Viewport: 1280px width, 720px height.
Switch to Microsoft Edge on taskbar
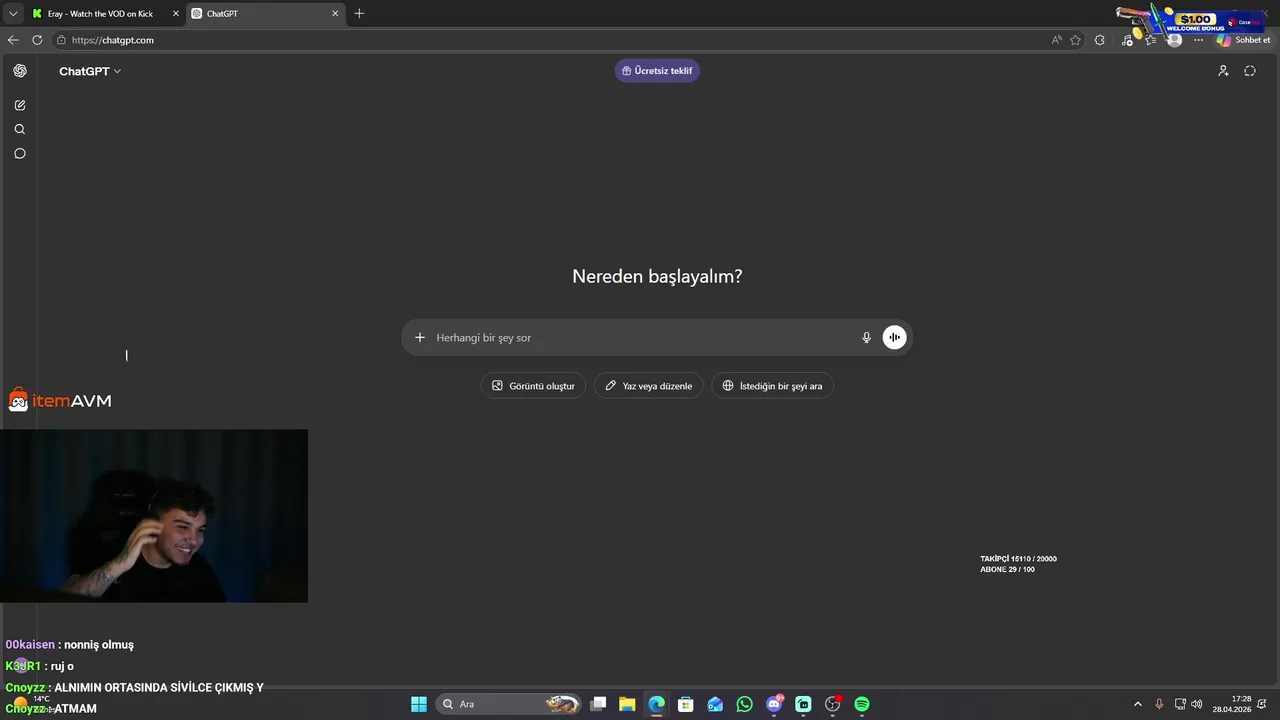point(656,704)
